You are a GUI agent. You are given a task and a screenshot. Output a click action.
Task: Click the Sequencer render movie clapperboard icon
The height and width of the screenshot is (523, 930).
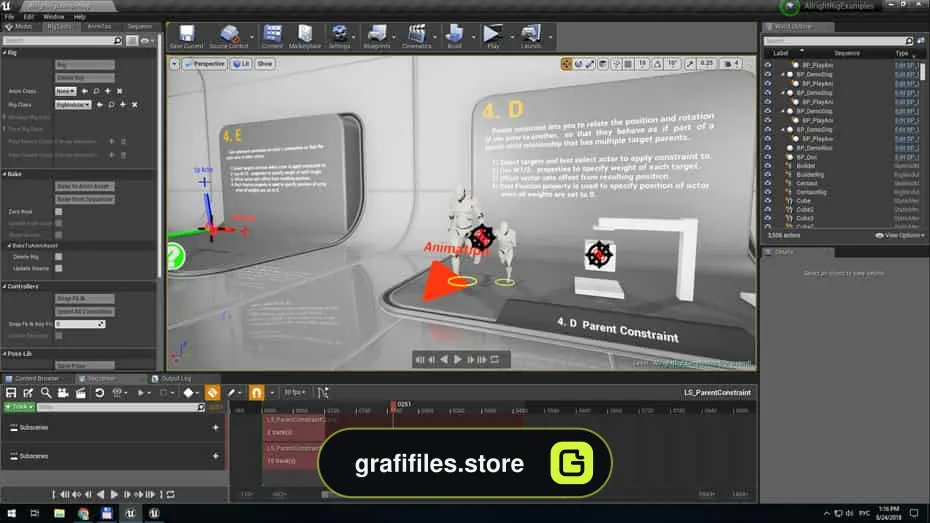click(81, 393)
